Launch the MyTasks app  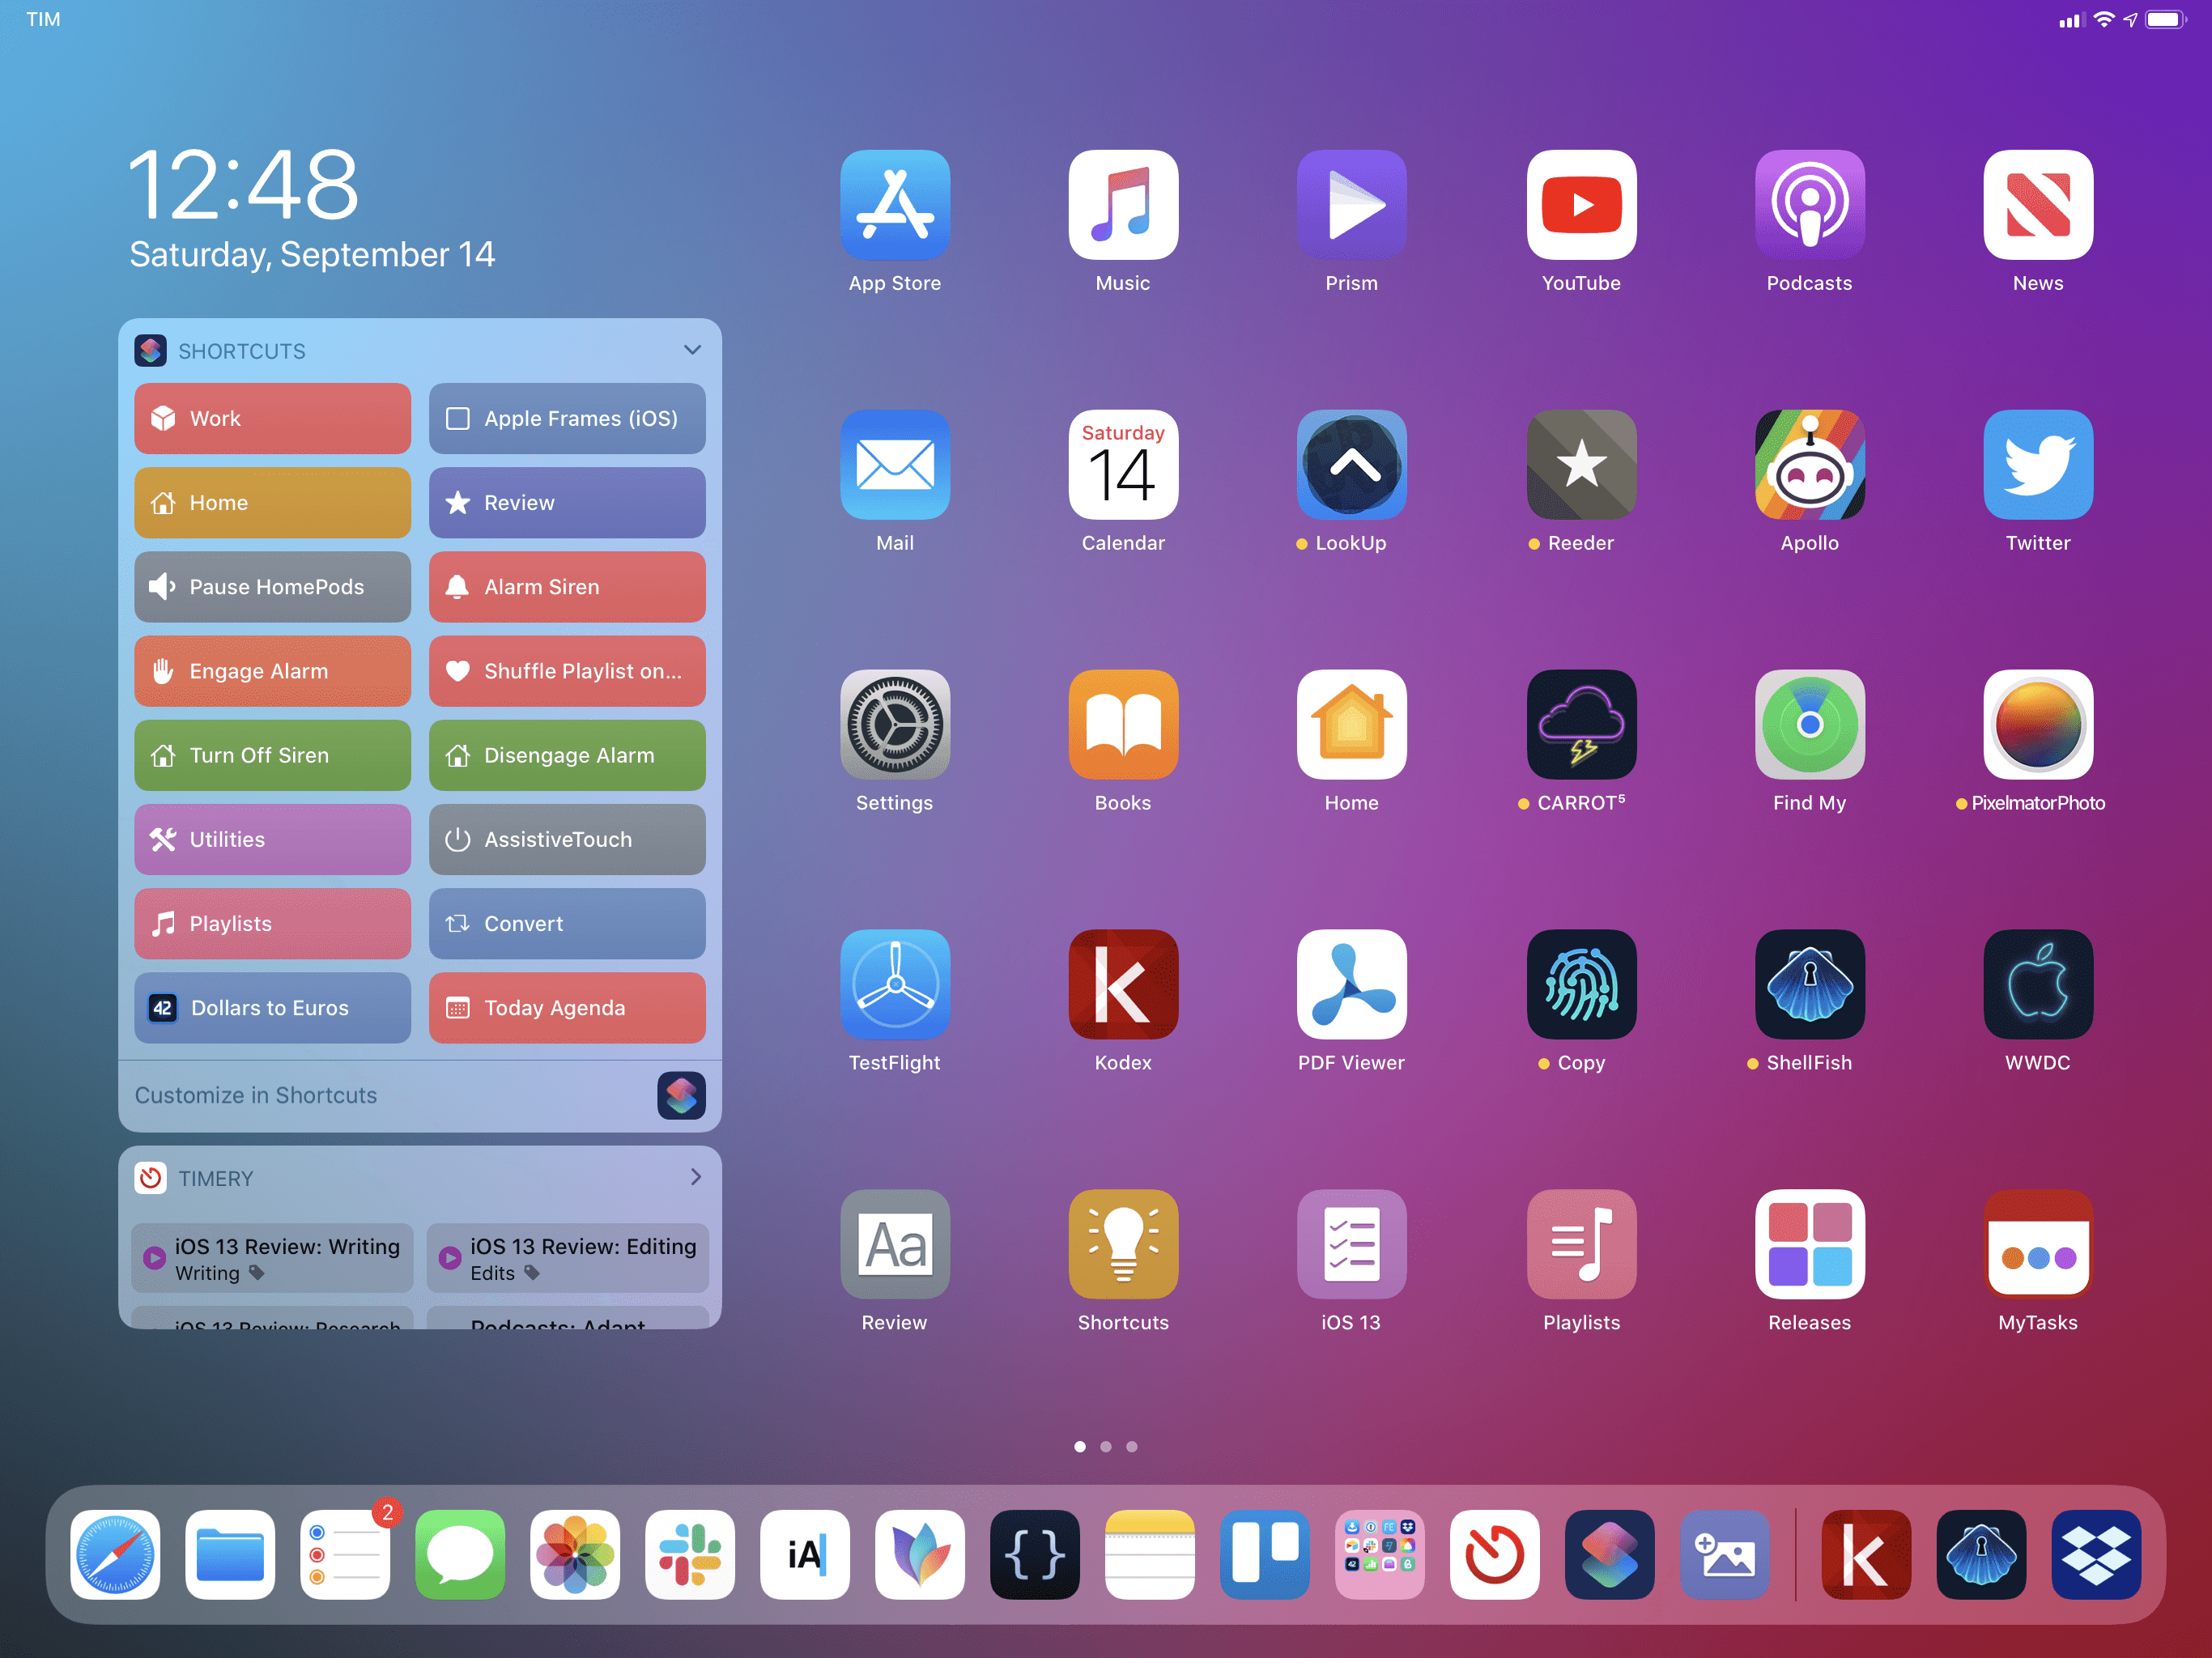(2038, 1245)
